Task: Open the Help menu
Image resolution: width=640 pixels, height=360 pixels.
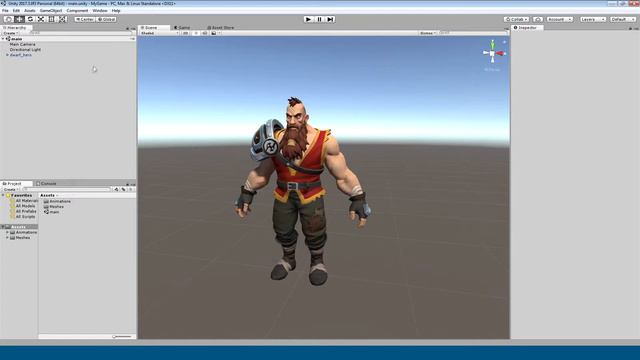Action: (116, 11)
